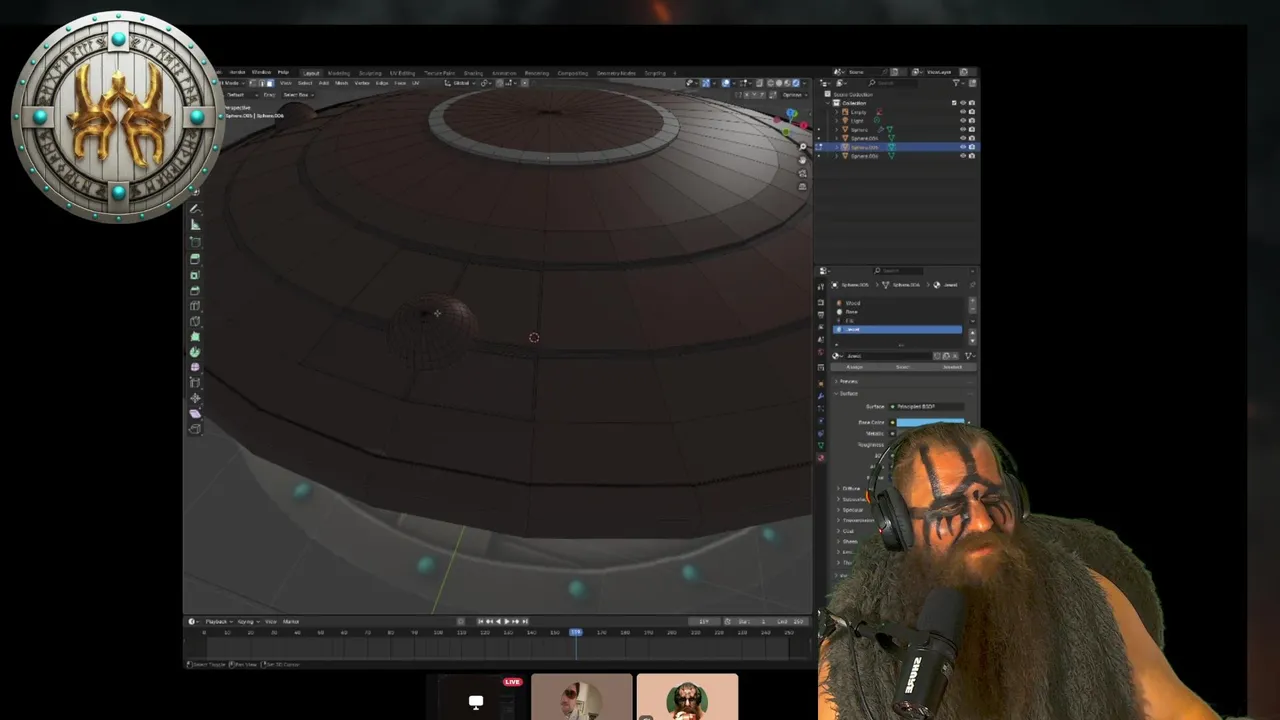Open the Mesh menu in header
This screenshot has width=1280, height=720.
(x=341, y=83)
